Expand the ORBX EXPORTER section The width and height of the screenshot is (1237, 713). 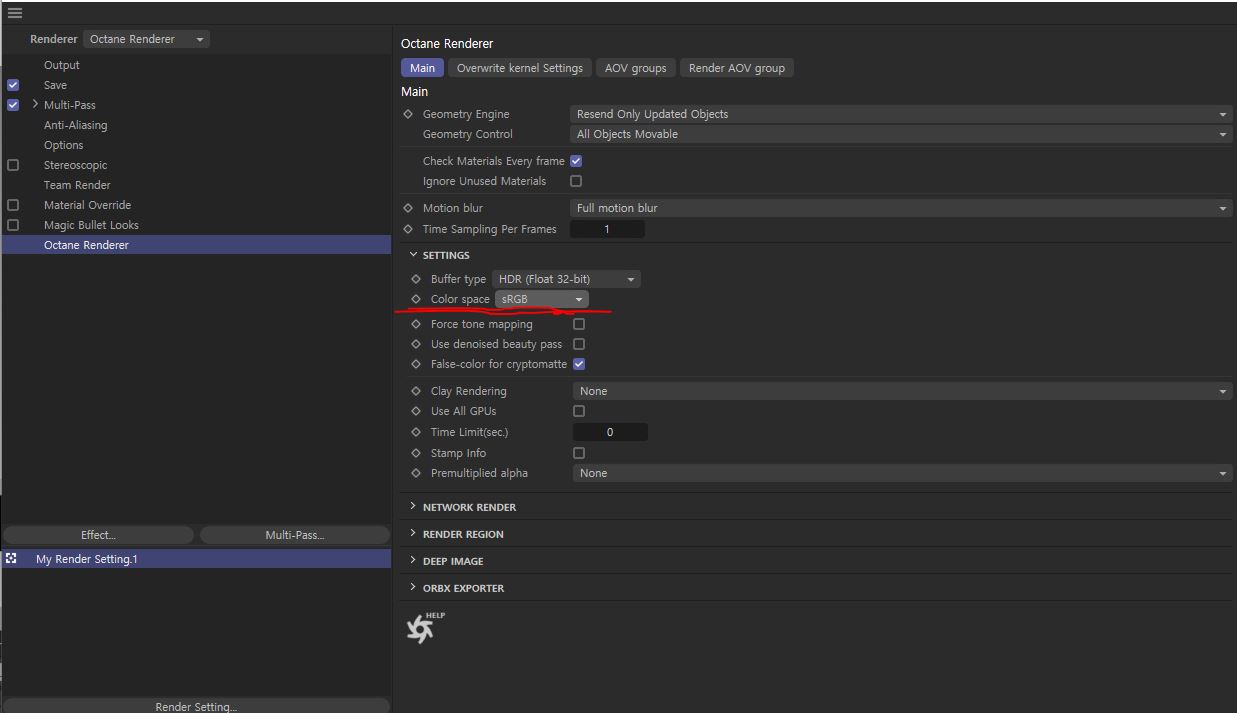[413, 588]
